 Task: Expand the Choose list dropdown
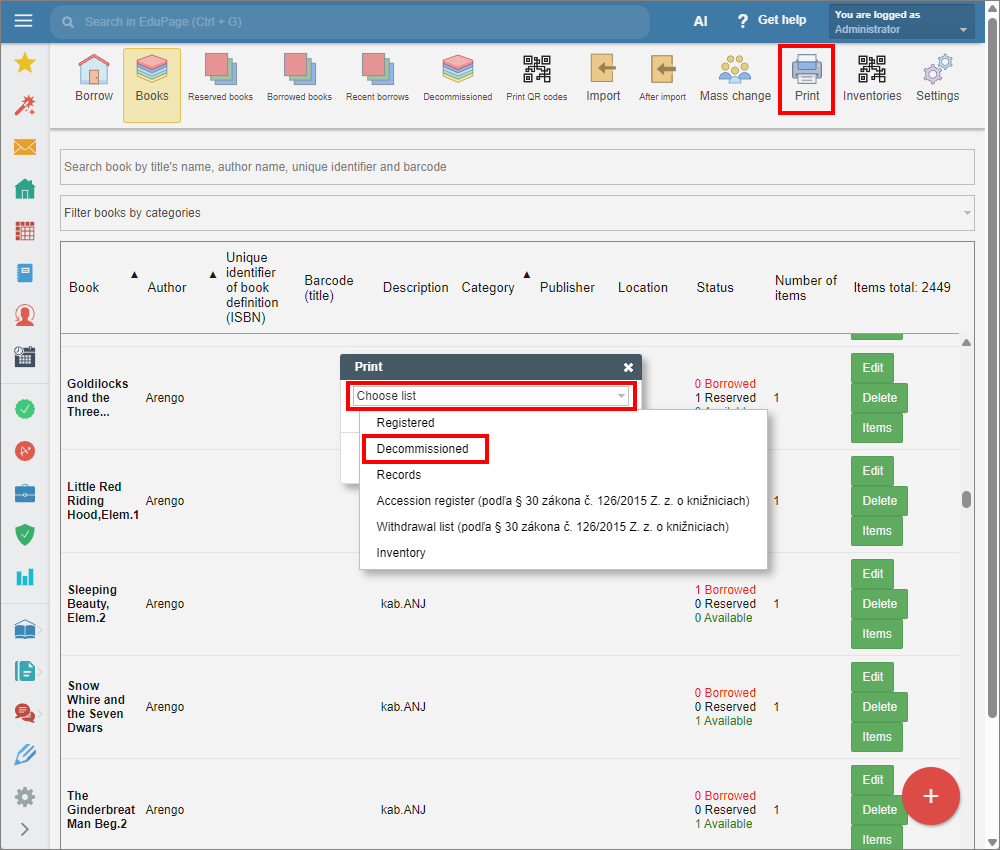tap(491, 396)
